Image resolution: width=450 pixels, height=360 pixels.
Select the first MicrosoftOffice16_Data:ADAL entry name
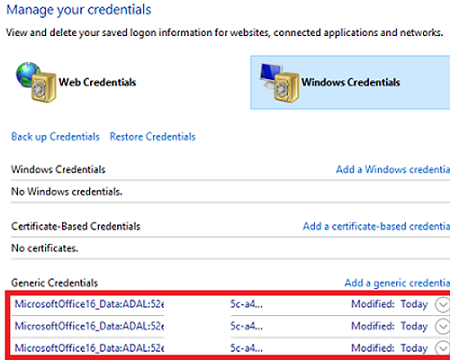tap(89, 304)
